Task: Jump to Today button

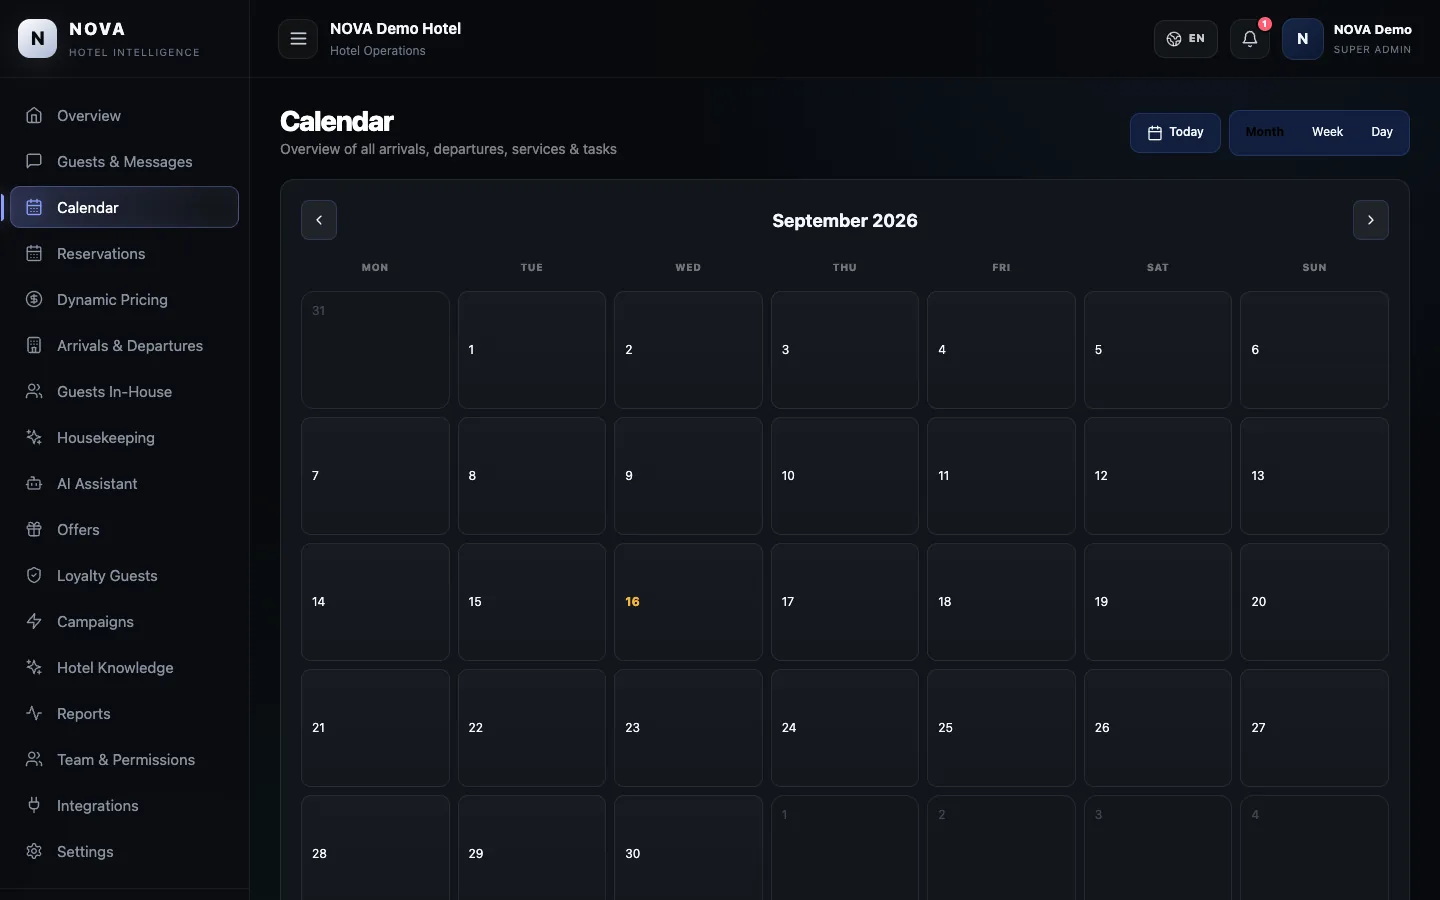Action: [1175, 133]
